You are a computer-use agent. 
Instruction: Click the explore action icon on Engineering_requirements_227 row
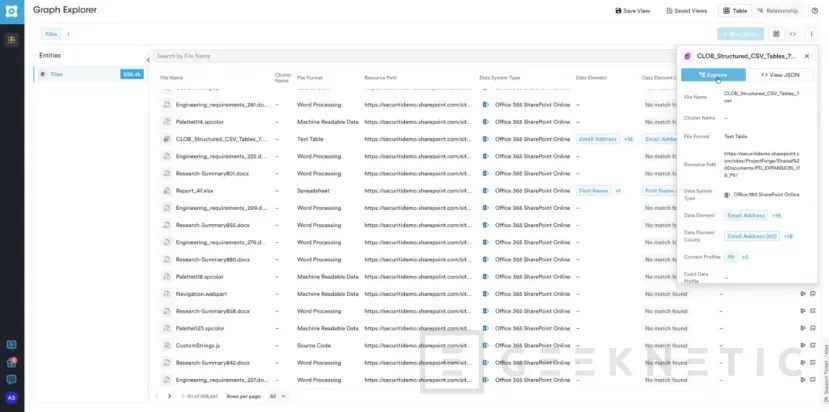point(803,380)
